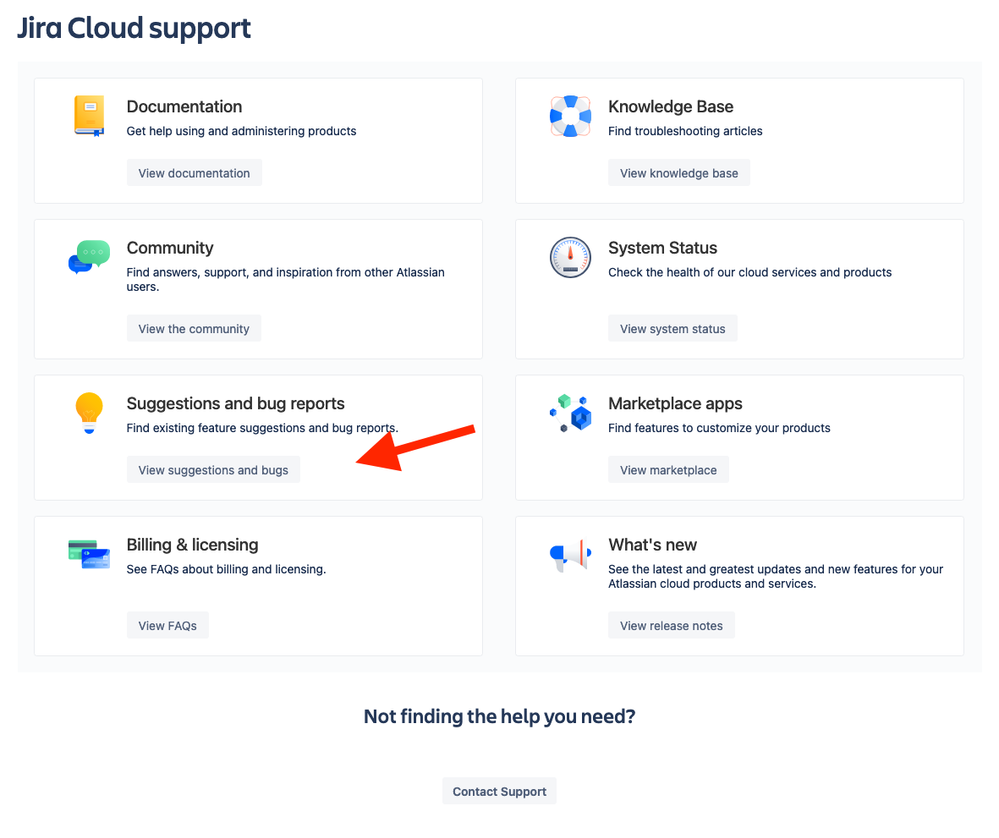Click the Documentation book icon
Image resolution: width=999 pixels, height=838 pixels.
tap(89, 116)
